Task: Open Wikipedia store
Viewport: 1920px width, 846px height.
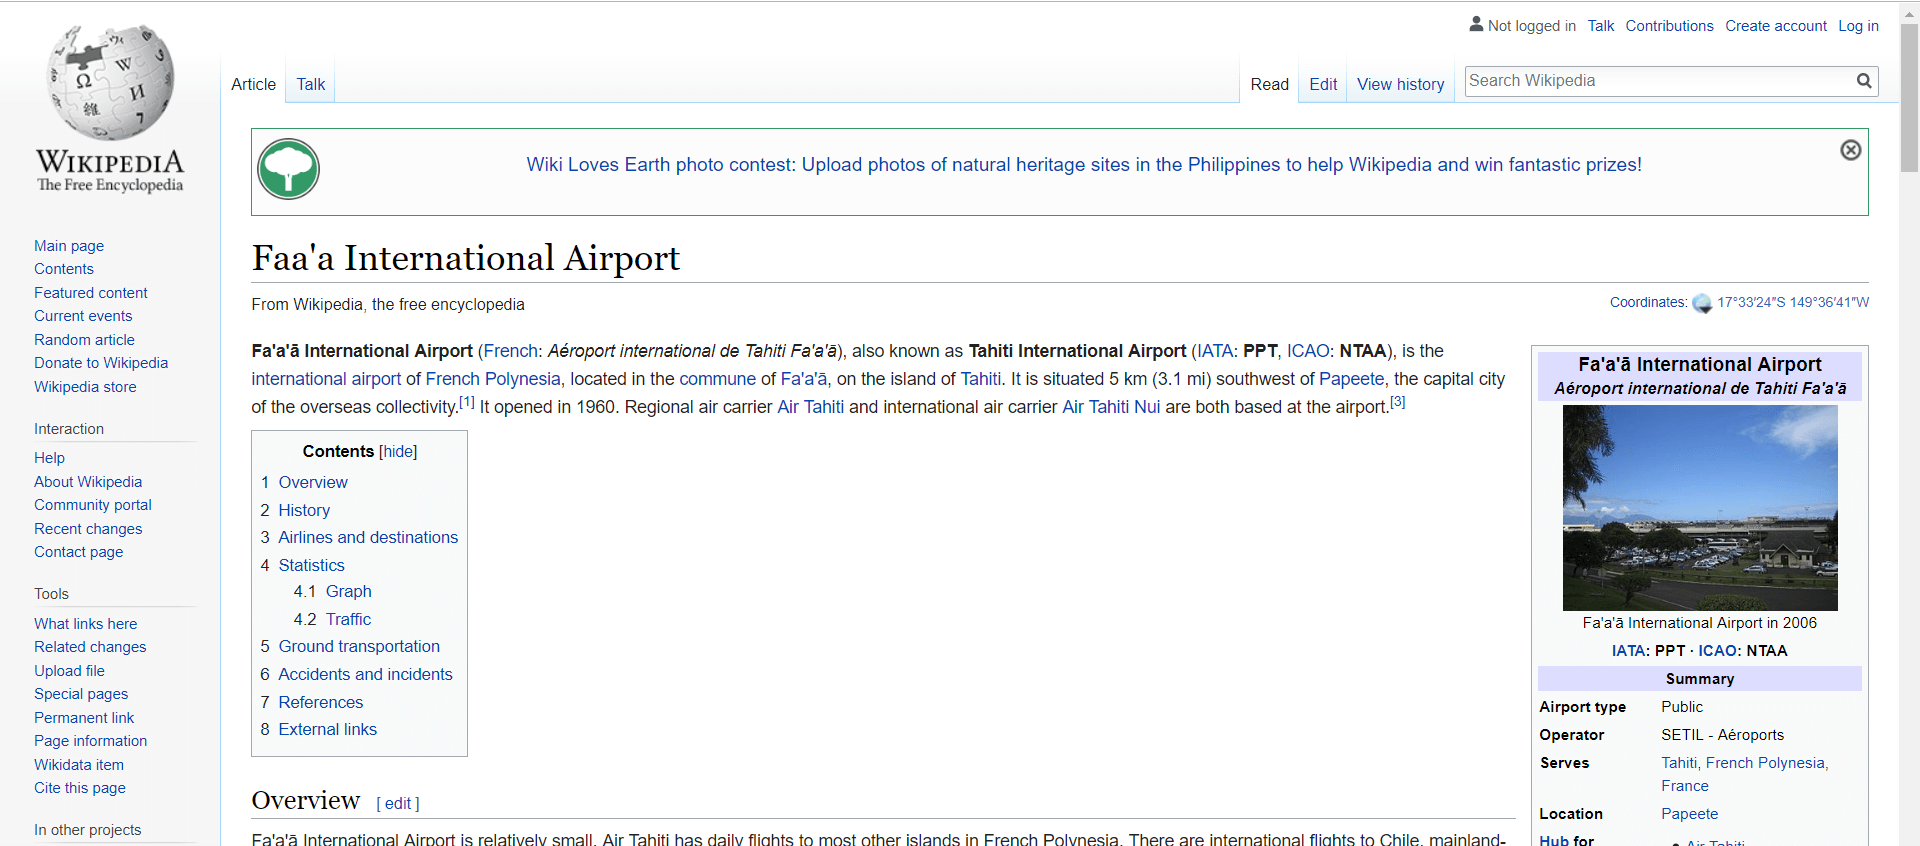Action: pyautogui.click(x=85, y=387)
